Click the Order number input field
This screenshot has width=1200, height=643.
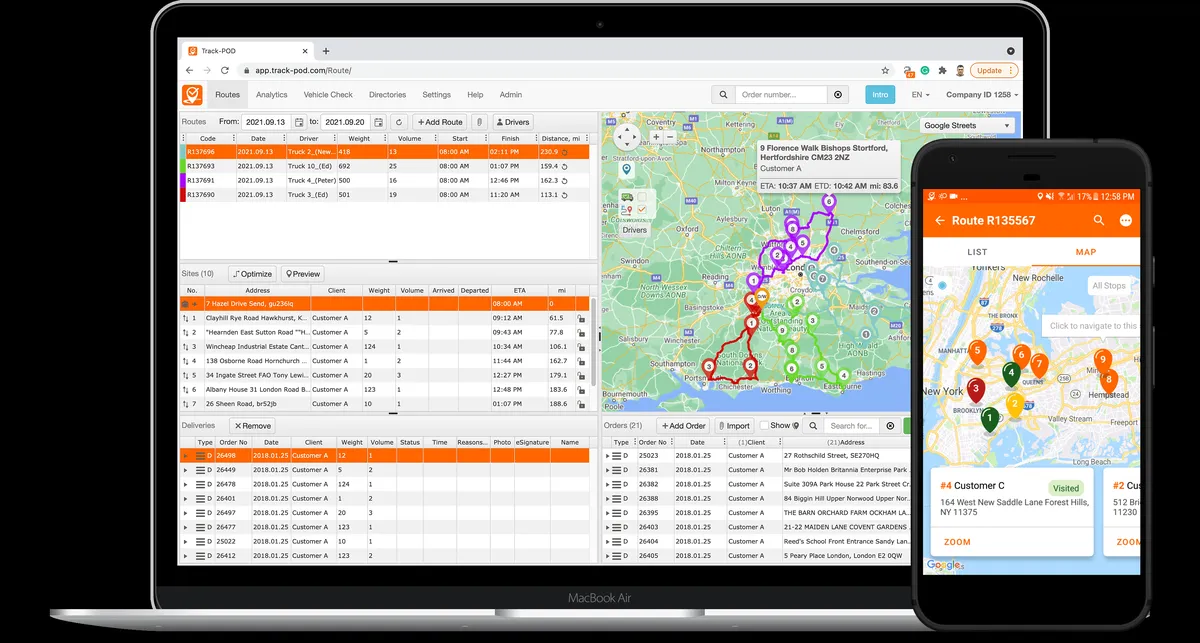(782, 95)
